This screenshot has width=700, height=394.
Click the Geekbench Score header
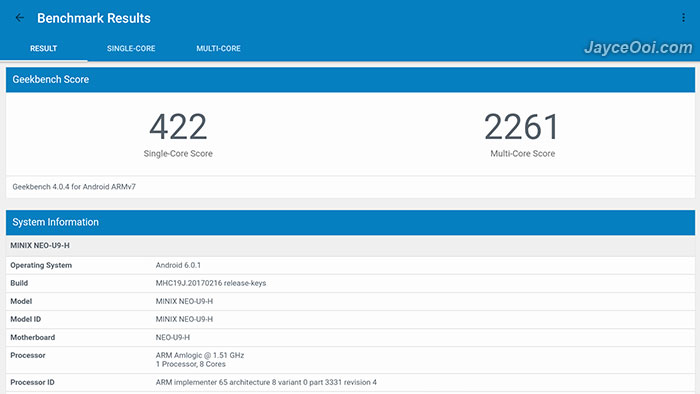click(x=350, y=79)
